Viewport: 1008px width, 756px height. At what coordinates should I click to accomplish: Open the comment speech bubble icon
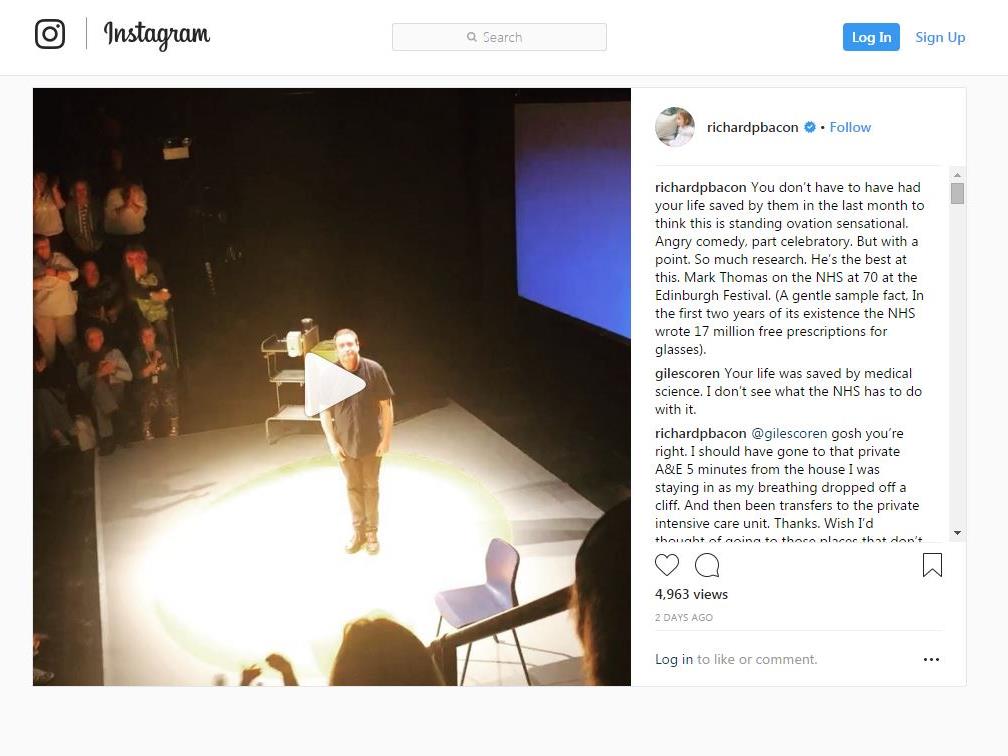707,565
